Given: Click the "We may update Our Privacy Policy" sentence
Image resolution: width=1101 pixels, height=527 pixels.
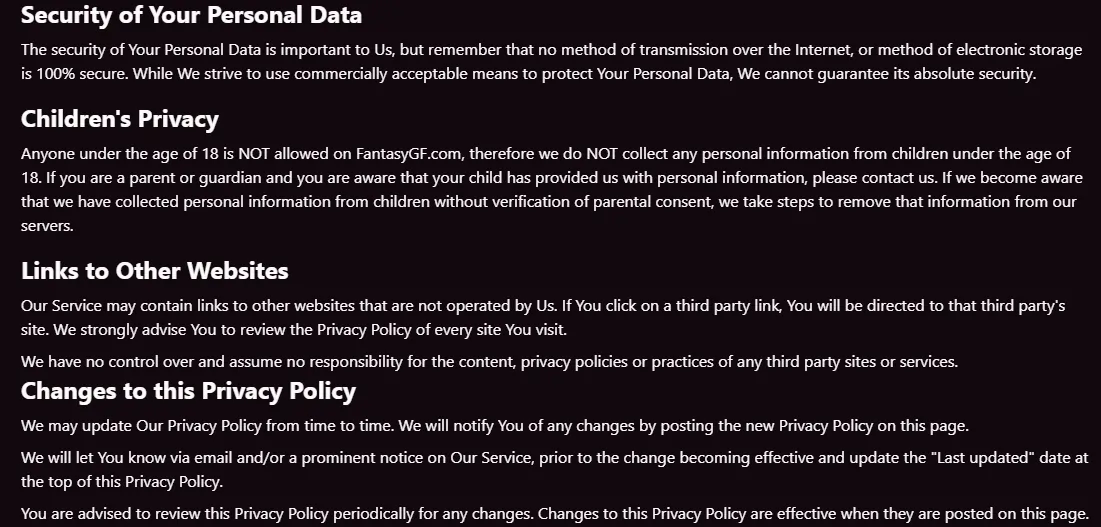Looking at the screenshot, I should pyautogui.click(x=207, y=426).
